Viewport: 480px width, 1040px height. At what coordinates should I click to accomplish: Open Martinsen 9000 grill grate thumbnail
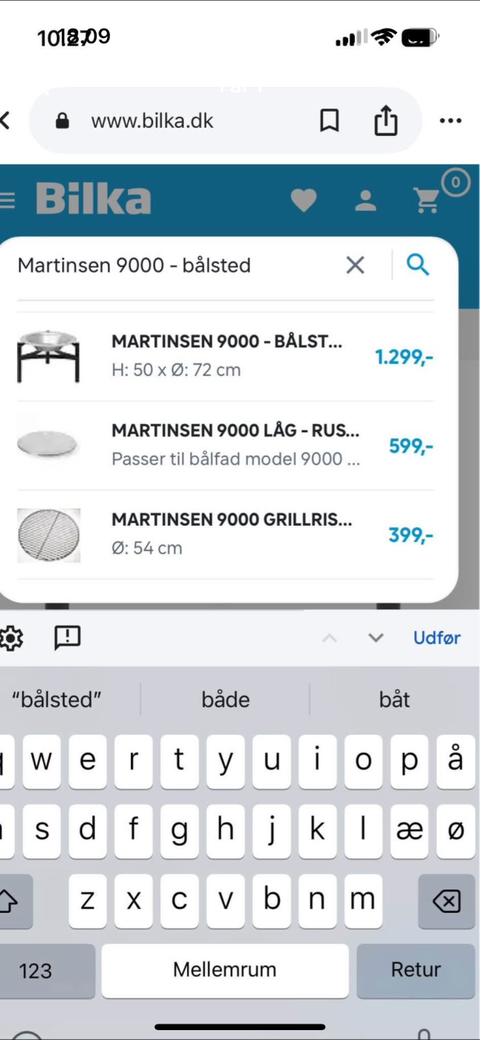point(48,535)
